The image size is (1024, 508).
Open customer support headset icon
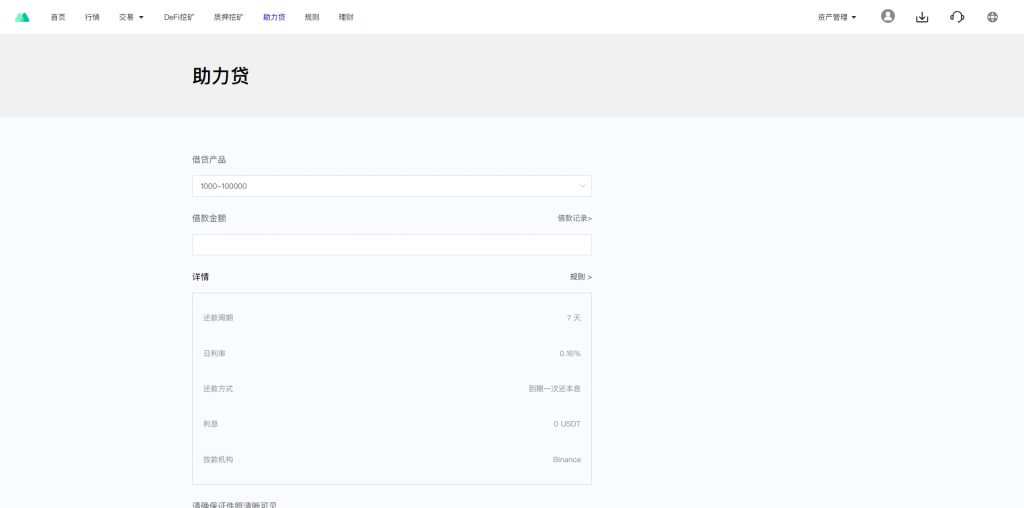tap(957, 17)
